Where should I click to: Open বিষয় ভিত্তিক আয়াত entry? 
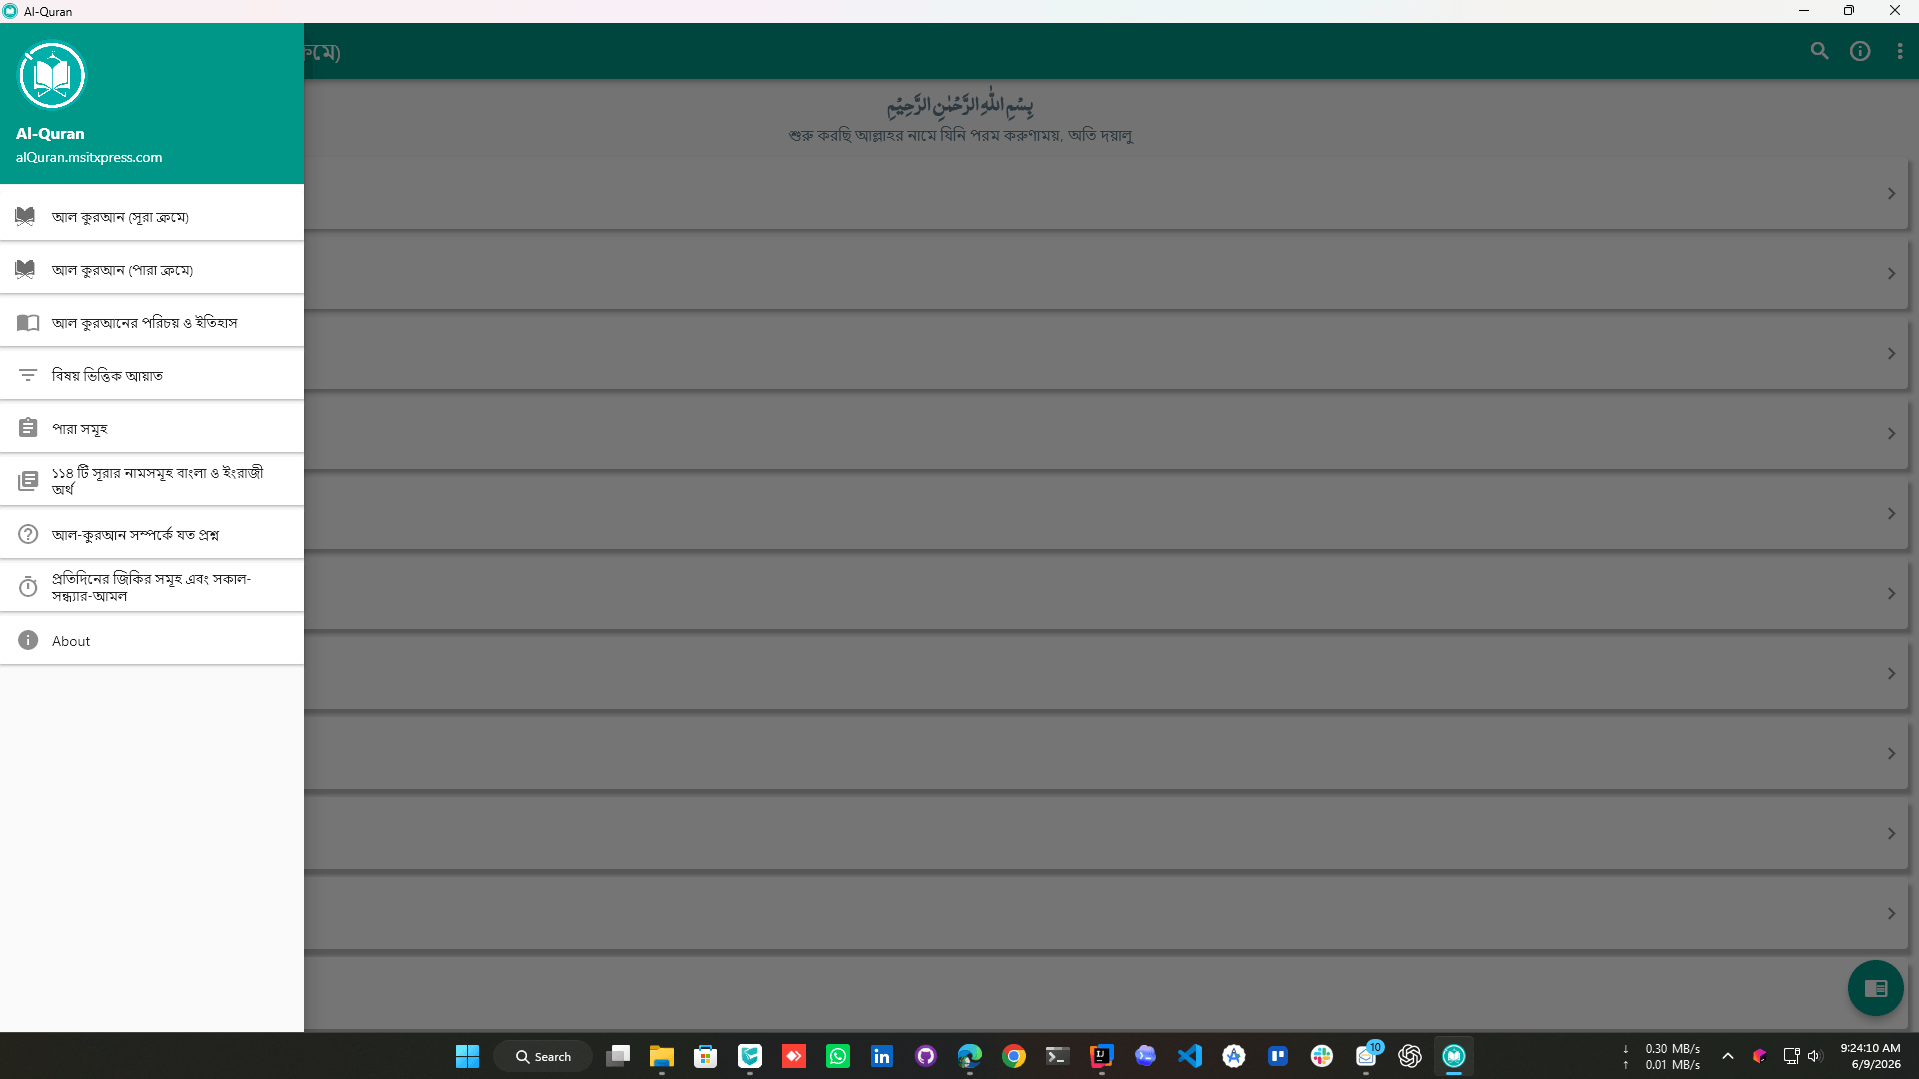(152, 376)
